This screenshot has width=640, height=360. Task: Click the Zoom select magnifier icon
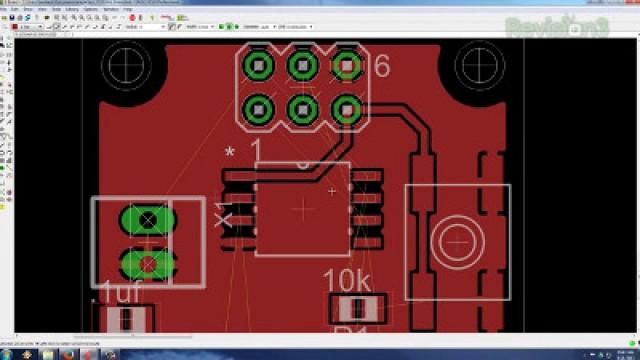(x=105, y=18)
